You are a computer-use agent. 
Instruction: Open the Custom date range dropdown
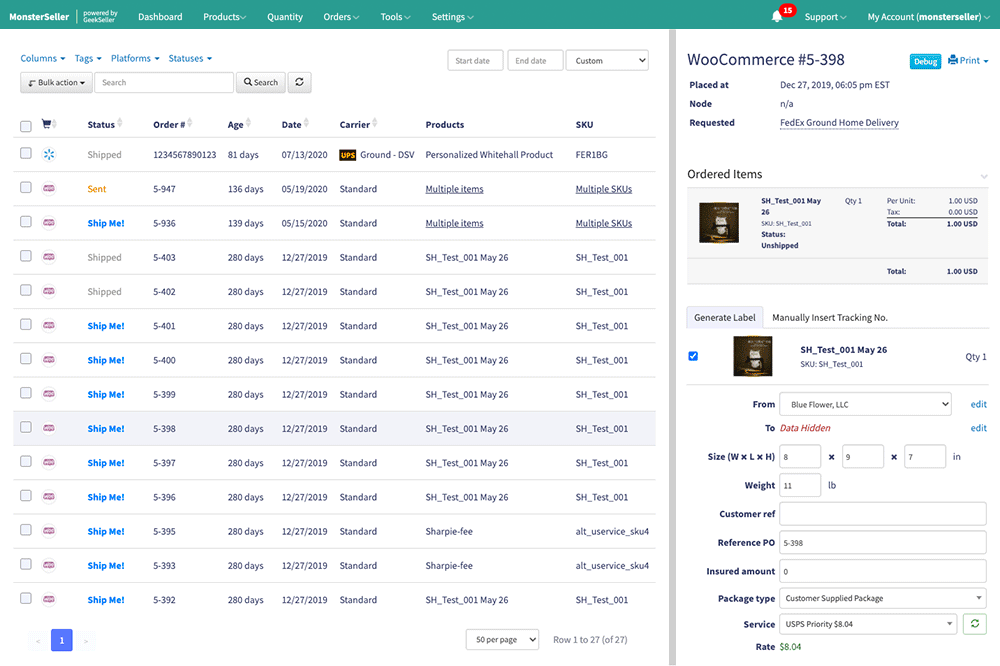tap(607, 61)
